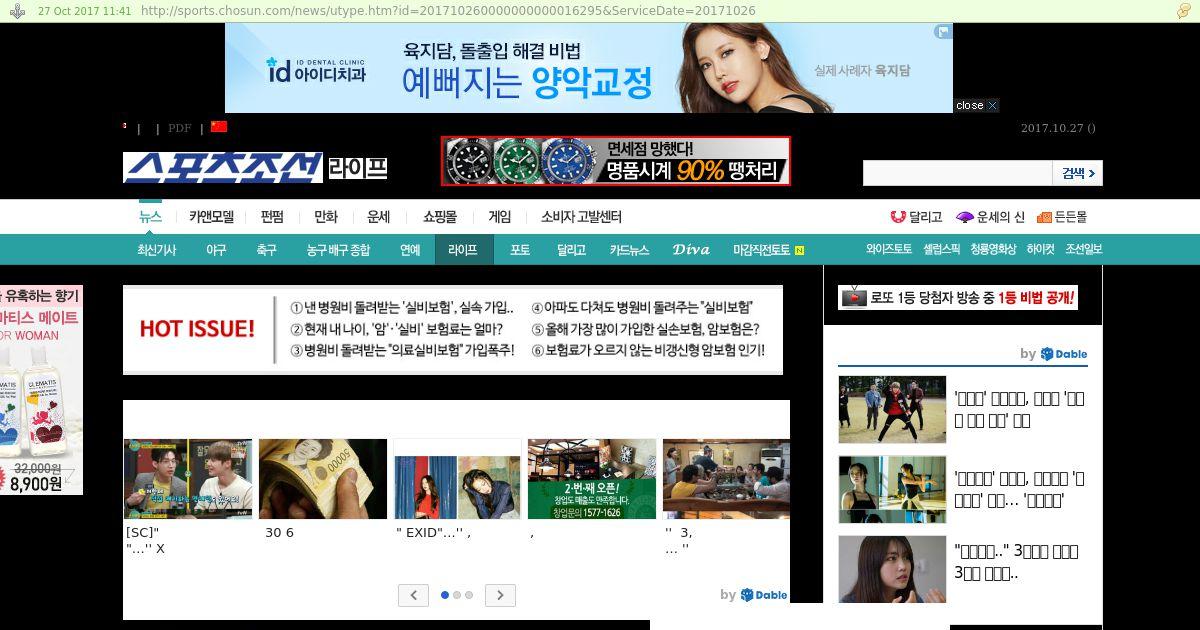1200x630 pixels.
Task: Open the 조선일보 link
Action: 1083,249
